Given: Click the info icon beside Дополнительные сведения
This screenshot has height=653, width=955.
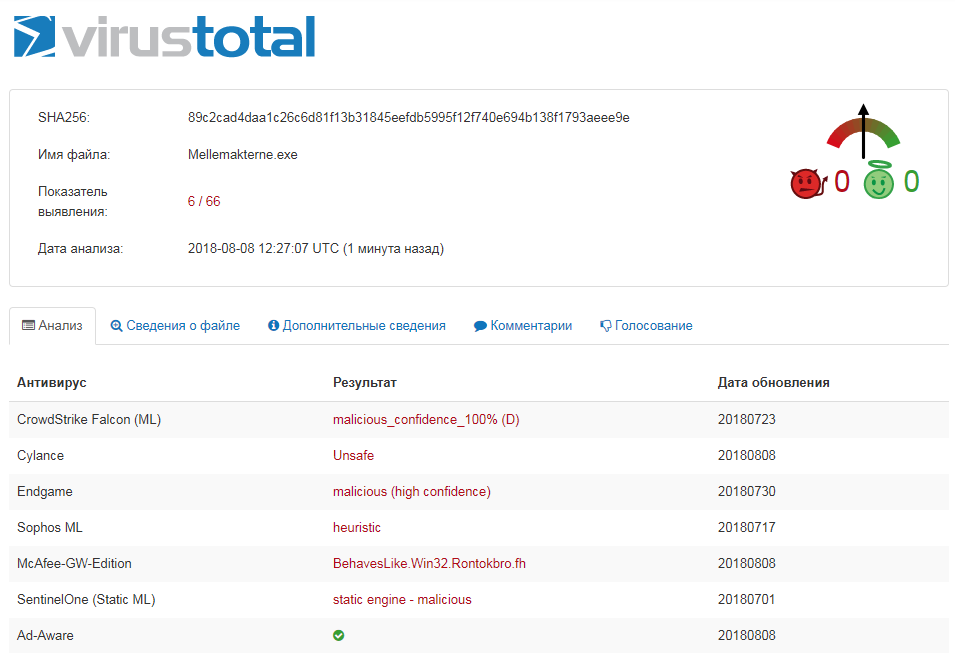Looking at the screenshot, I should 273,326.
